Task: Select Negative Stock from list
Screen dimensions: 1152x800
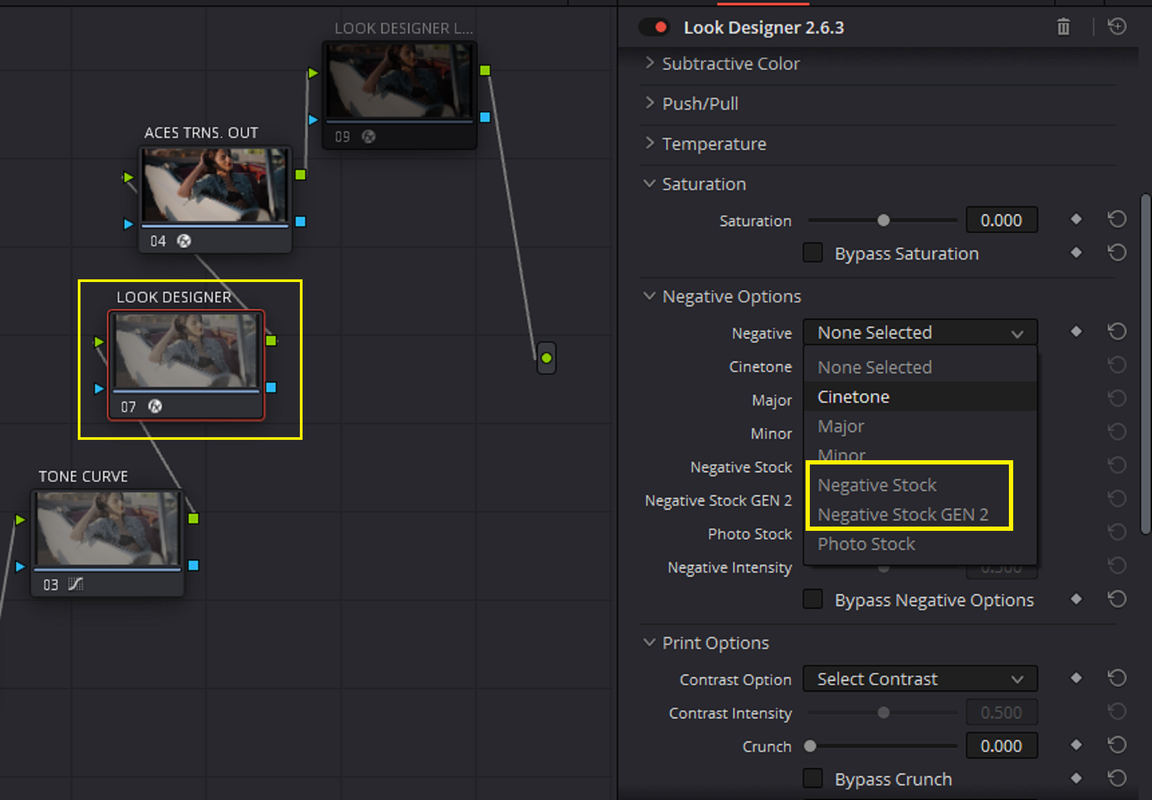Action: click(920, 485)
